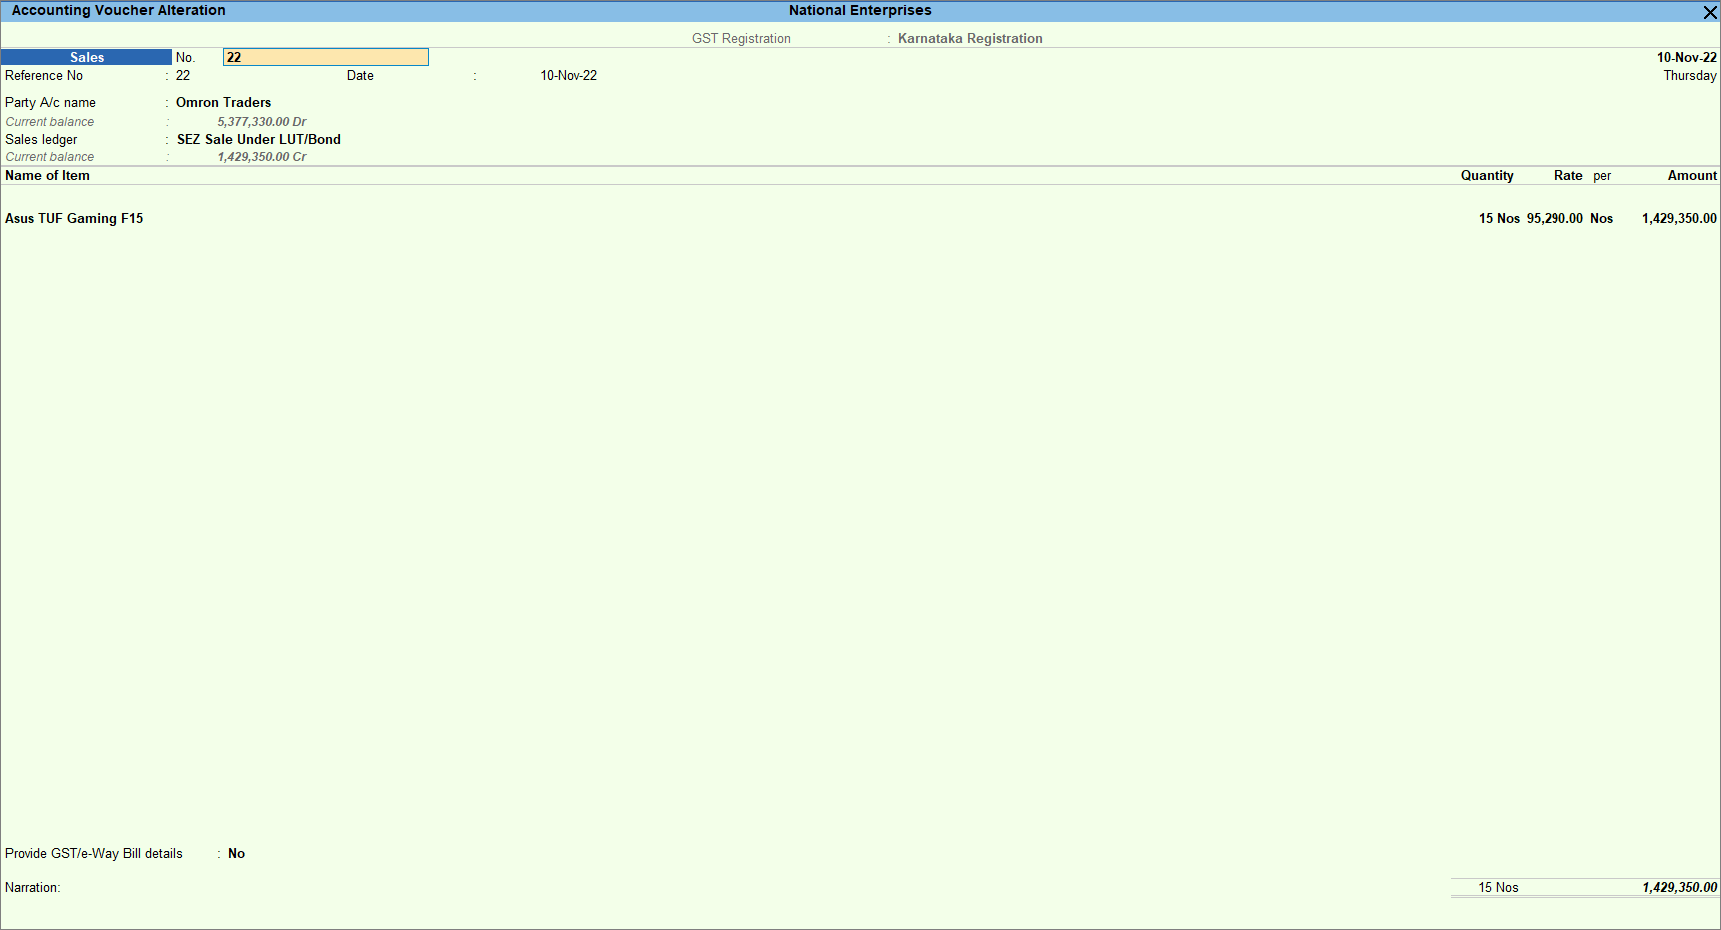Edit the voucher No. field showing 22
Screen dimensions: 1721x930
point(326,57)
